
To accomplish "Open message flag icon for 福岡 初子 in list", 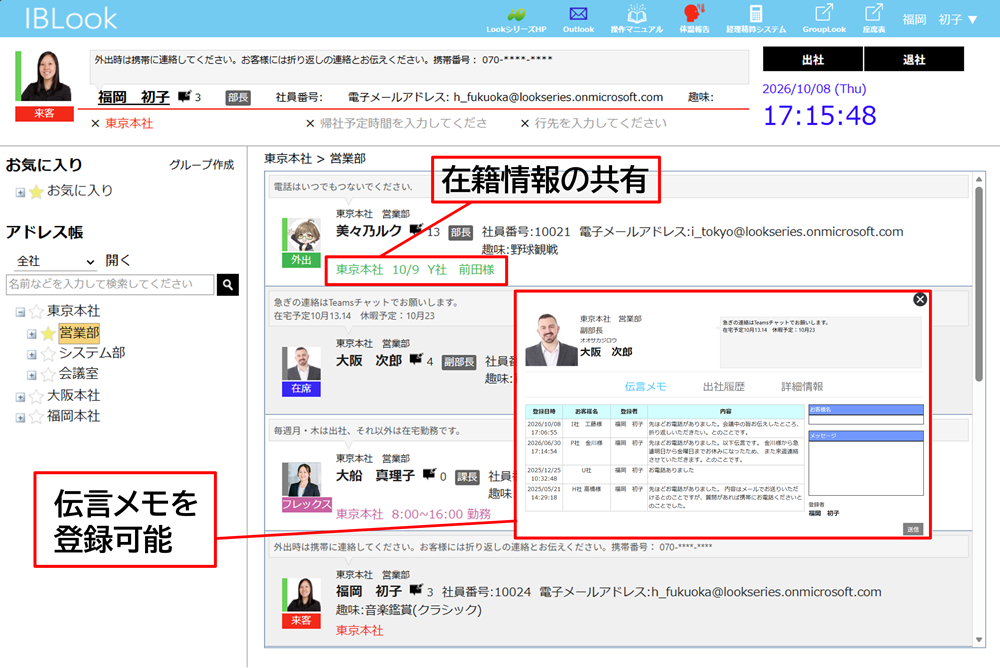I will tap(416, 590).
